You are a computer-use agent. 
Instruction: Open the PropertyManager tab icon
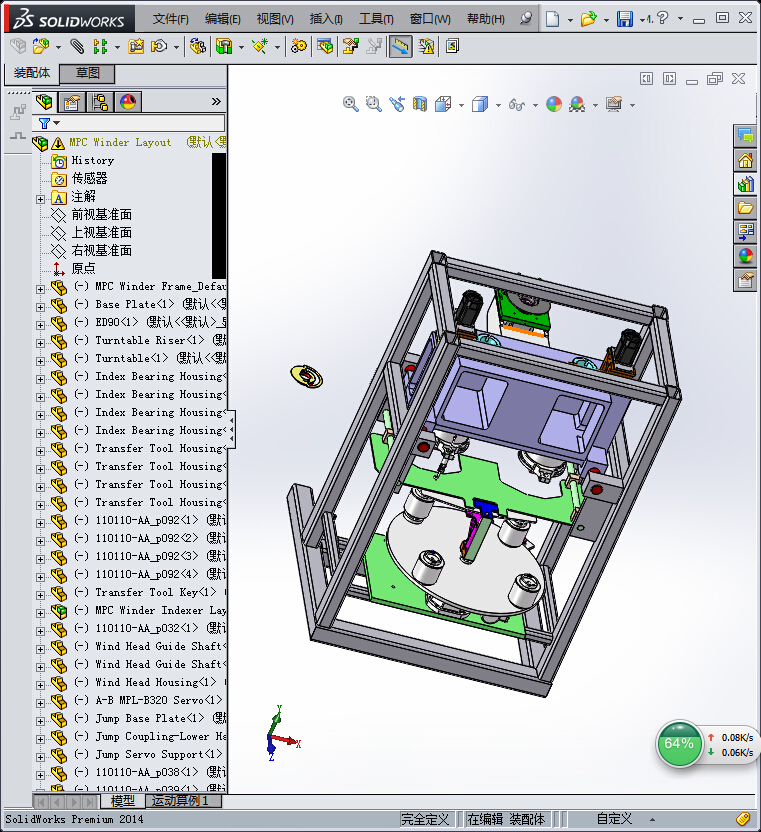[72, 101]
